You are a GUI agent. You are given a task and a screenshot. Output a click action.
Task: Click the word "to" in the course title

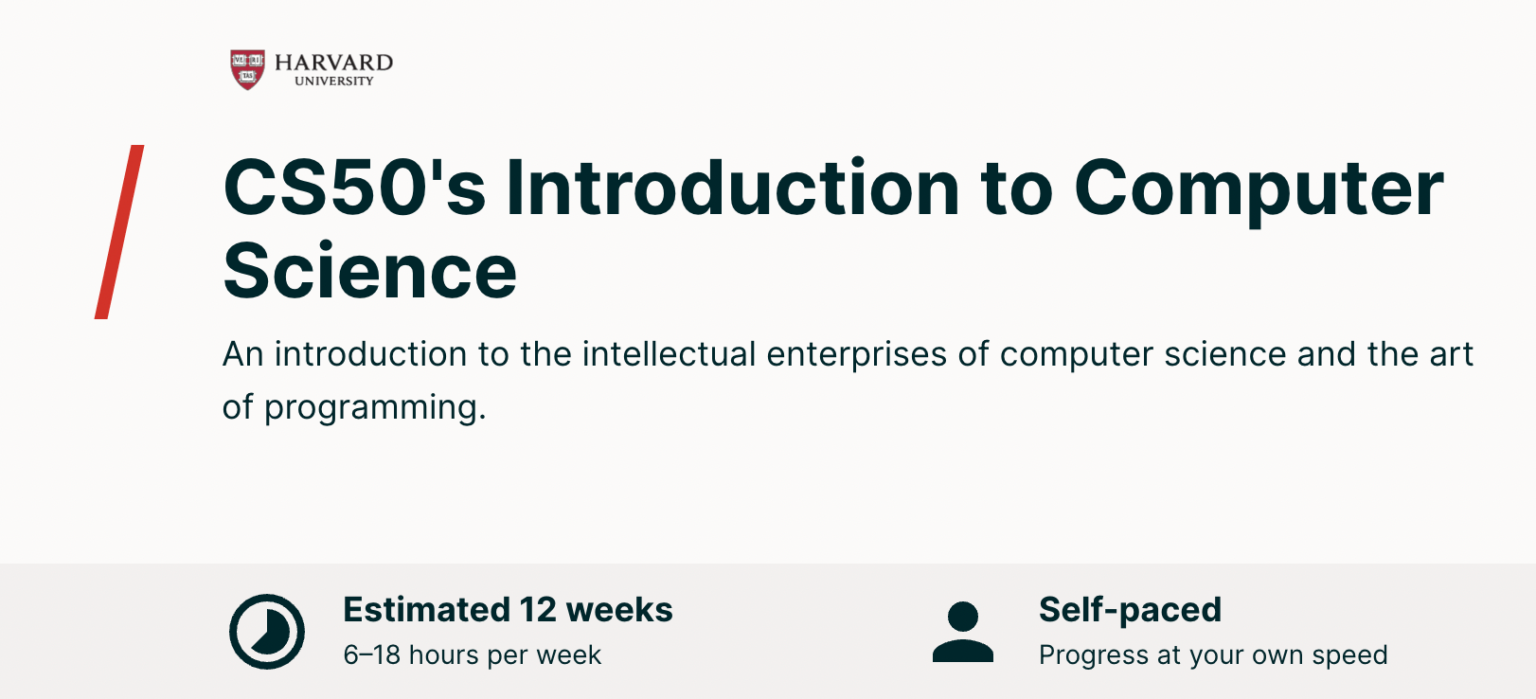coord(1017,187)
